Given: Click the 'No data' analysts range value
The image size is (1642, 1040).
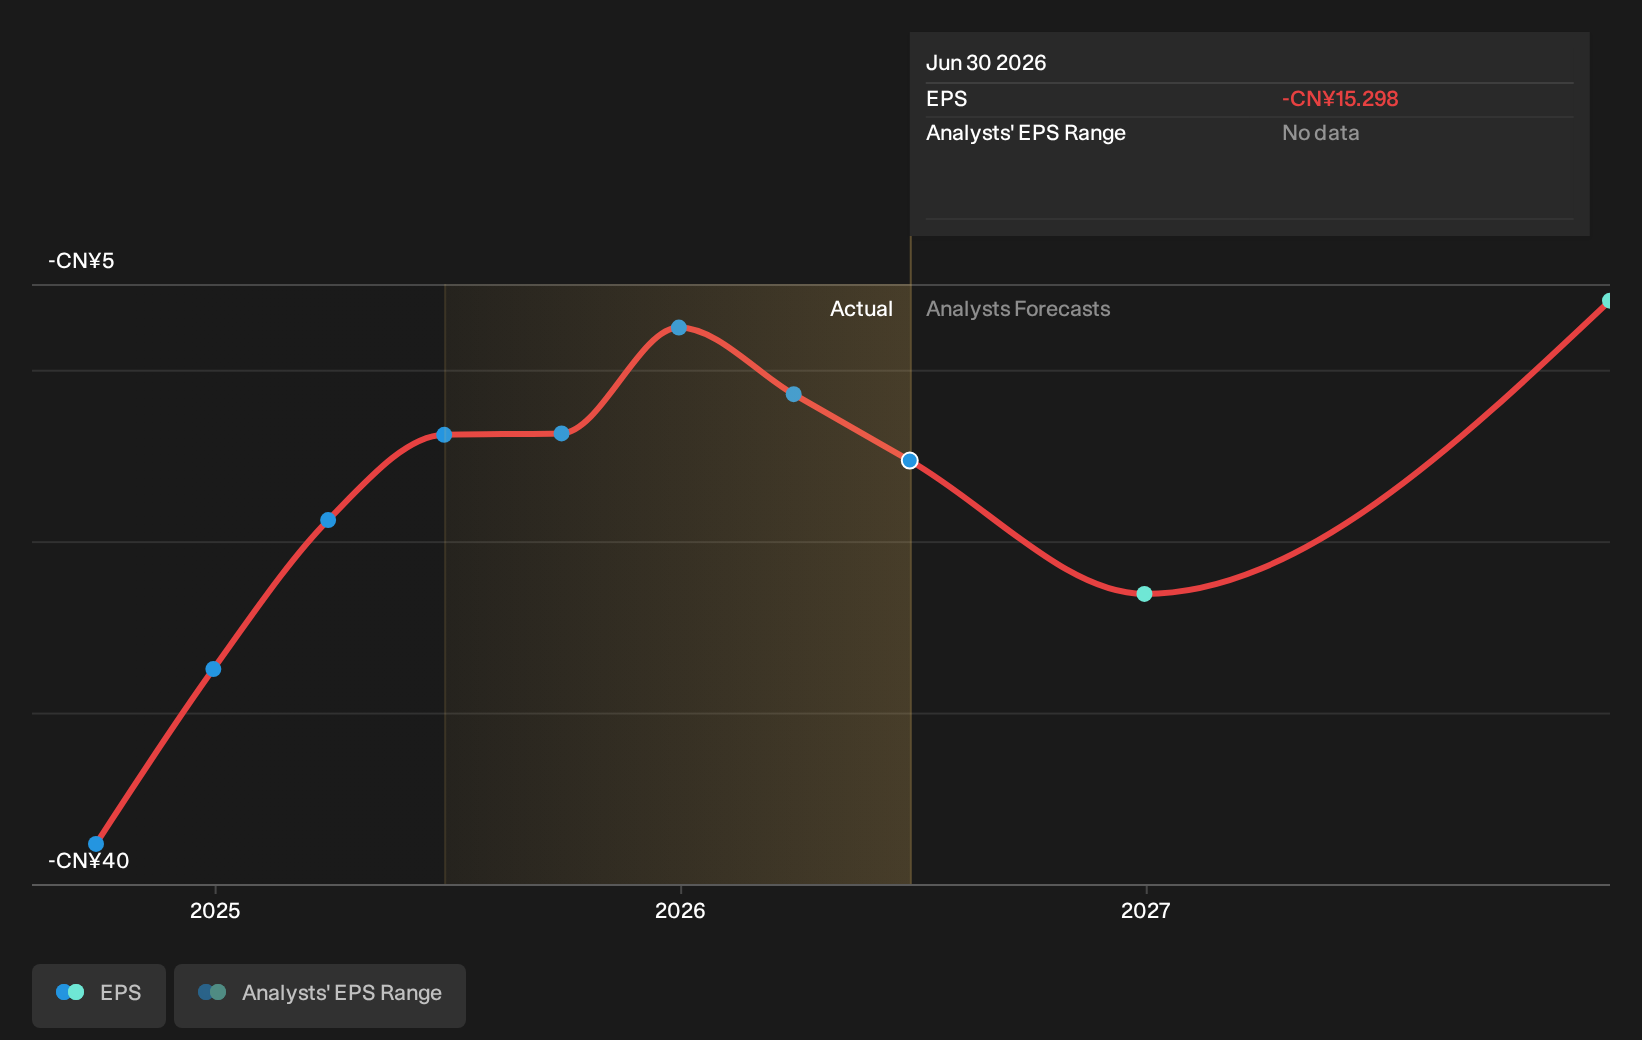Looking at the screenshot, I should [x=1321, y=133].
